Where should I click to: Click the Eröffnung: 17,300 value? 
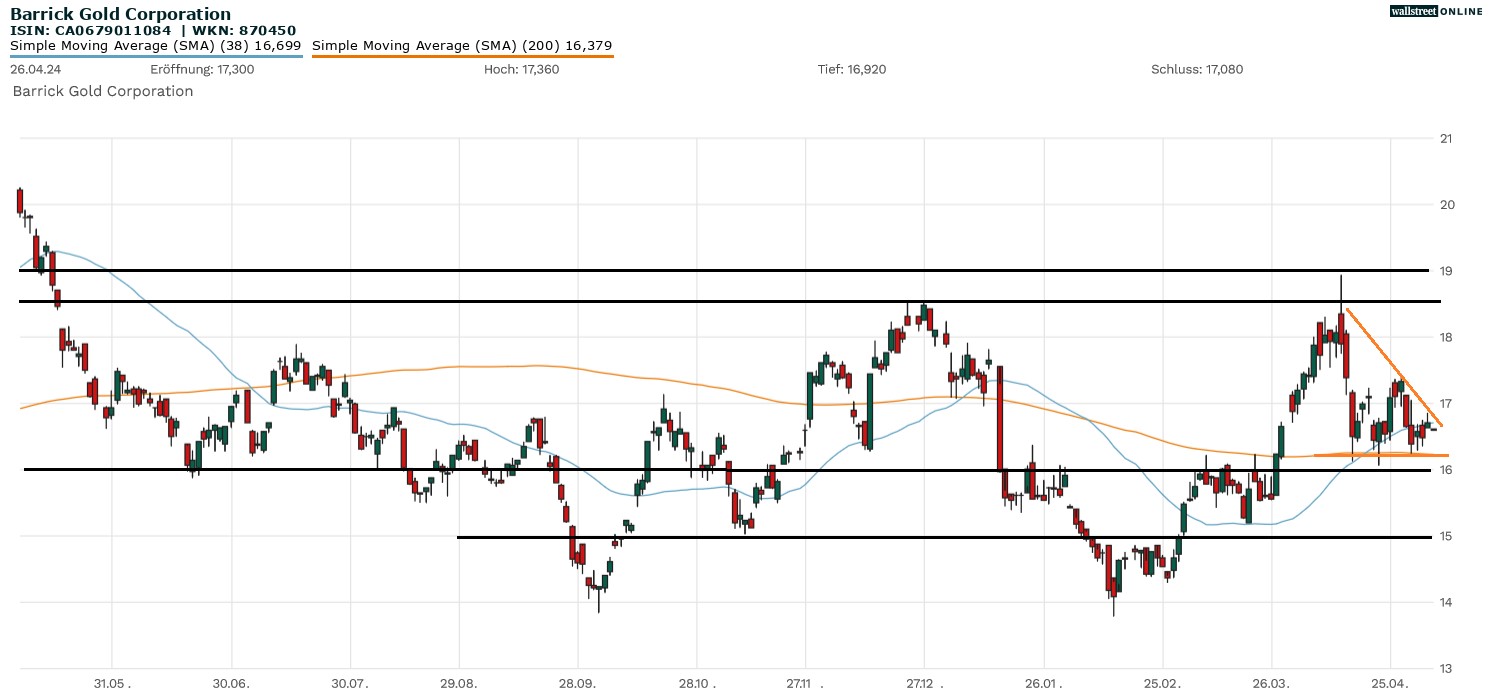coord(202,69)
